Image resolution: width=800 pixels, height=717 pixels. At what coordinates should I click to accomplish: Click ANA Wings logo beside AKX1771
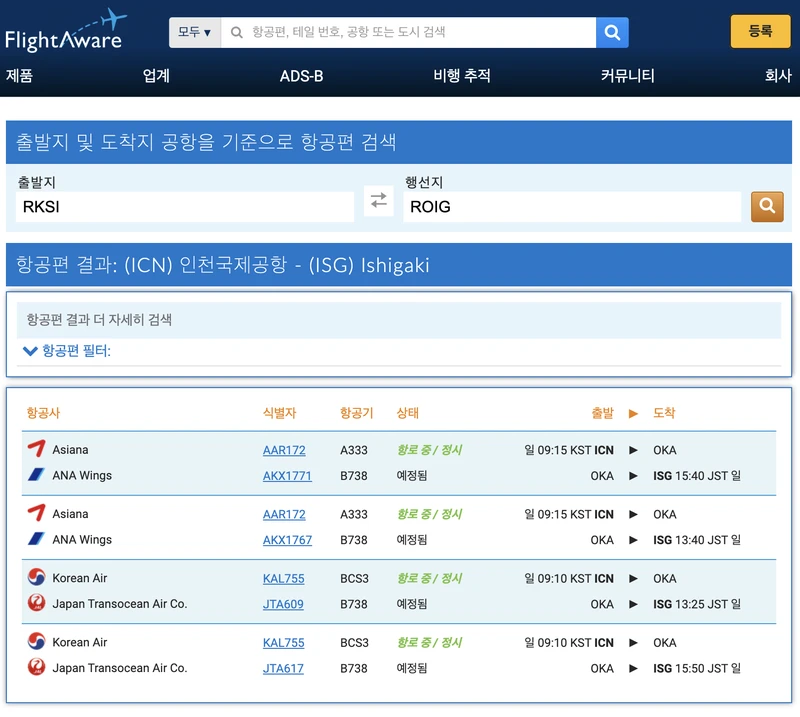pyautogui.click(x=36, y=475)
